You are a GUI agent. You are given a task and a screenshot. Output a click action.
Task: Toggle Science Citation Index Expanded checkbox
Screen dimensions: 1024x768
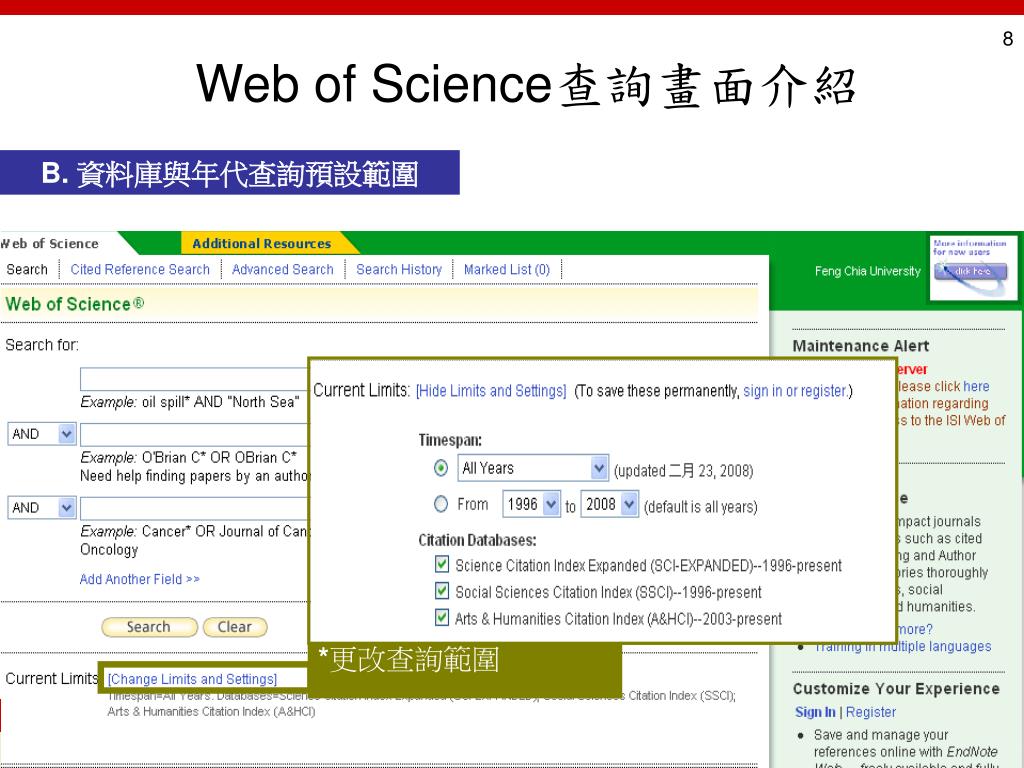(x=442, y=564)
